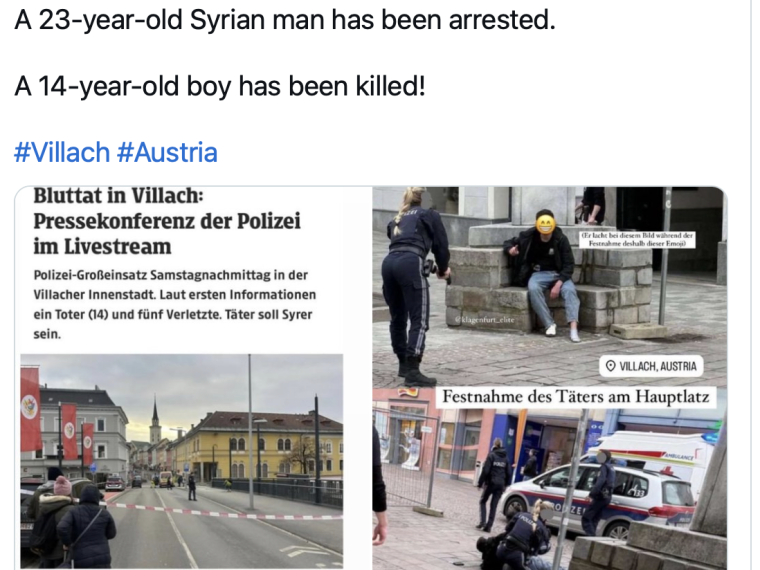Click the location pin icon beside Villach

tap(611, 366)
